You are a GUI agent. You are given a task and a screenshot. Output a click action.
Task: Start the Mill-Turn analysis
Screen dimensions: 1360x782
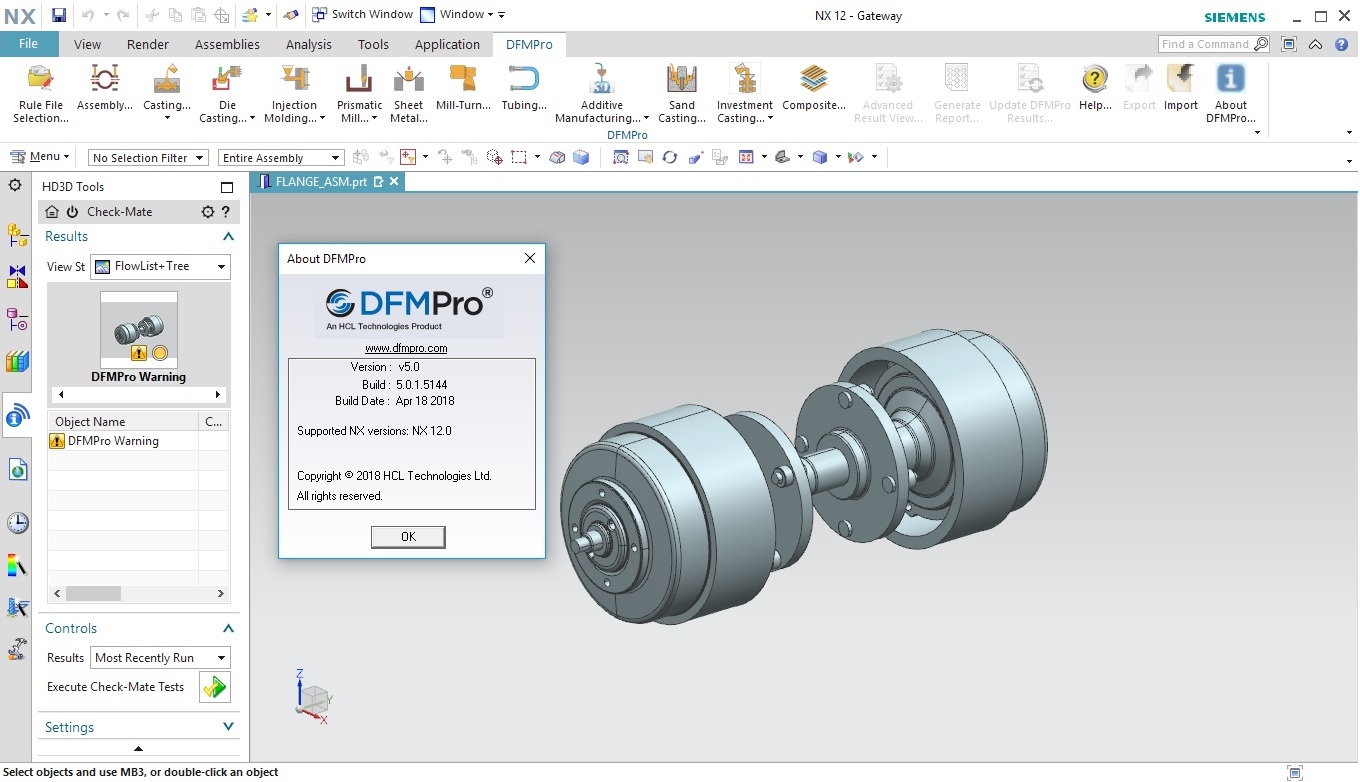click(x=463, y=88)
